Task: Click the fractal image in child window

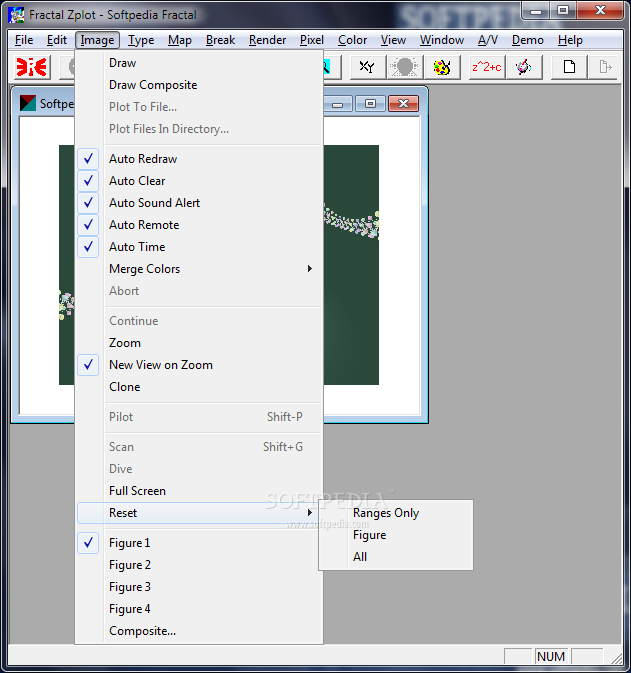Action: point(351,265)
